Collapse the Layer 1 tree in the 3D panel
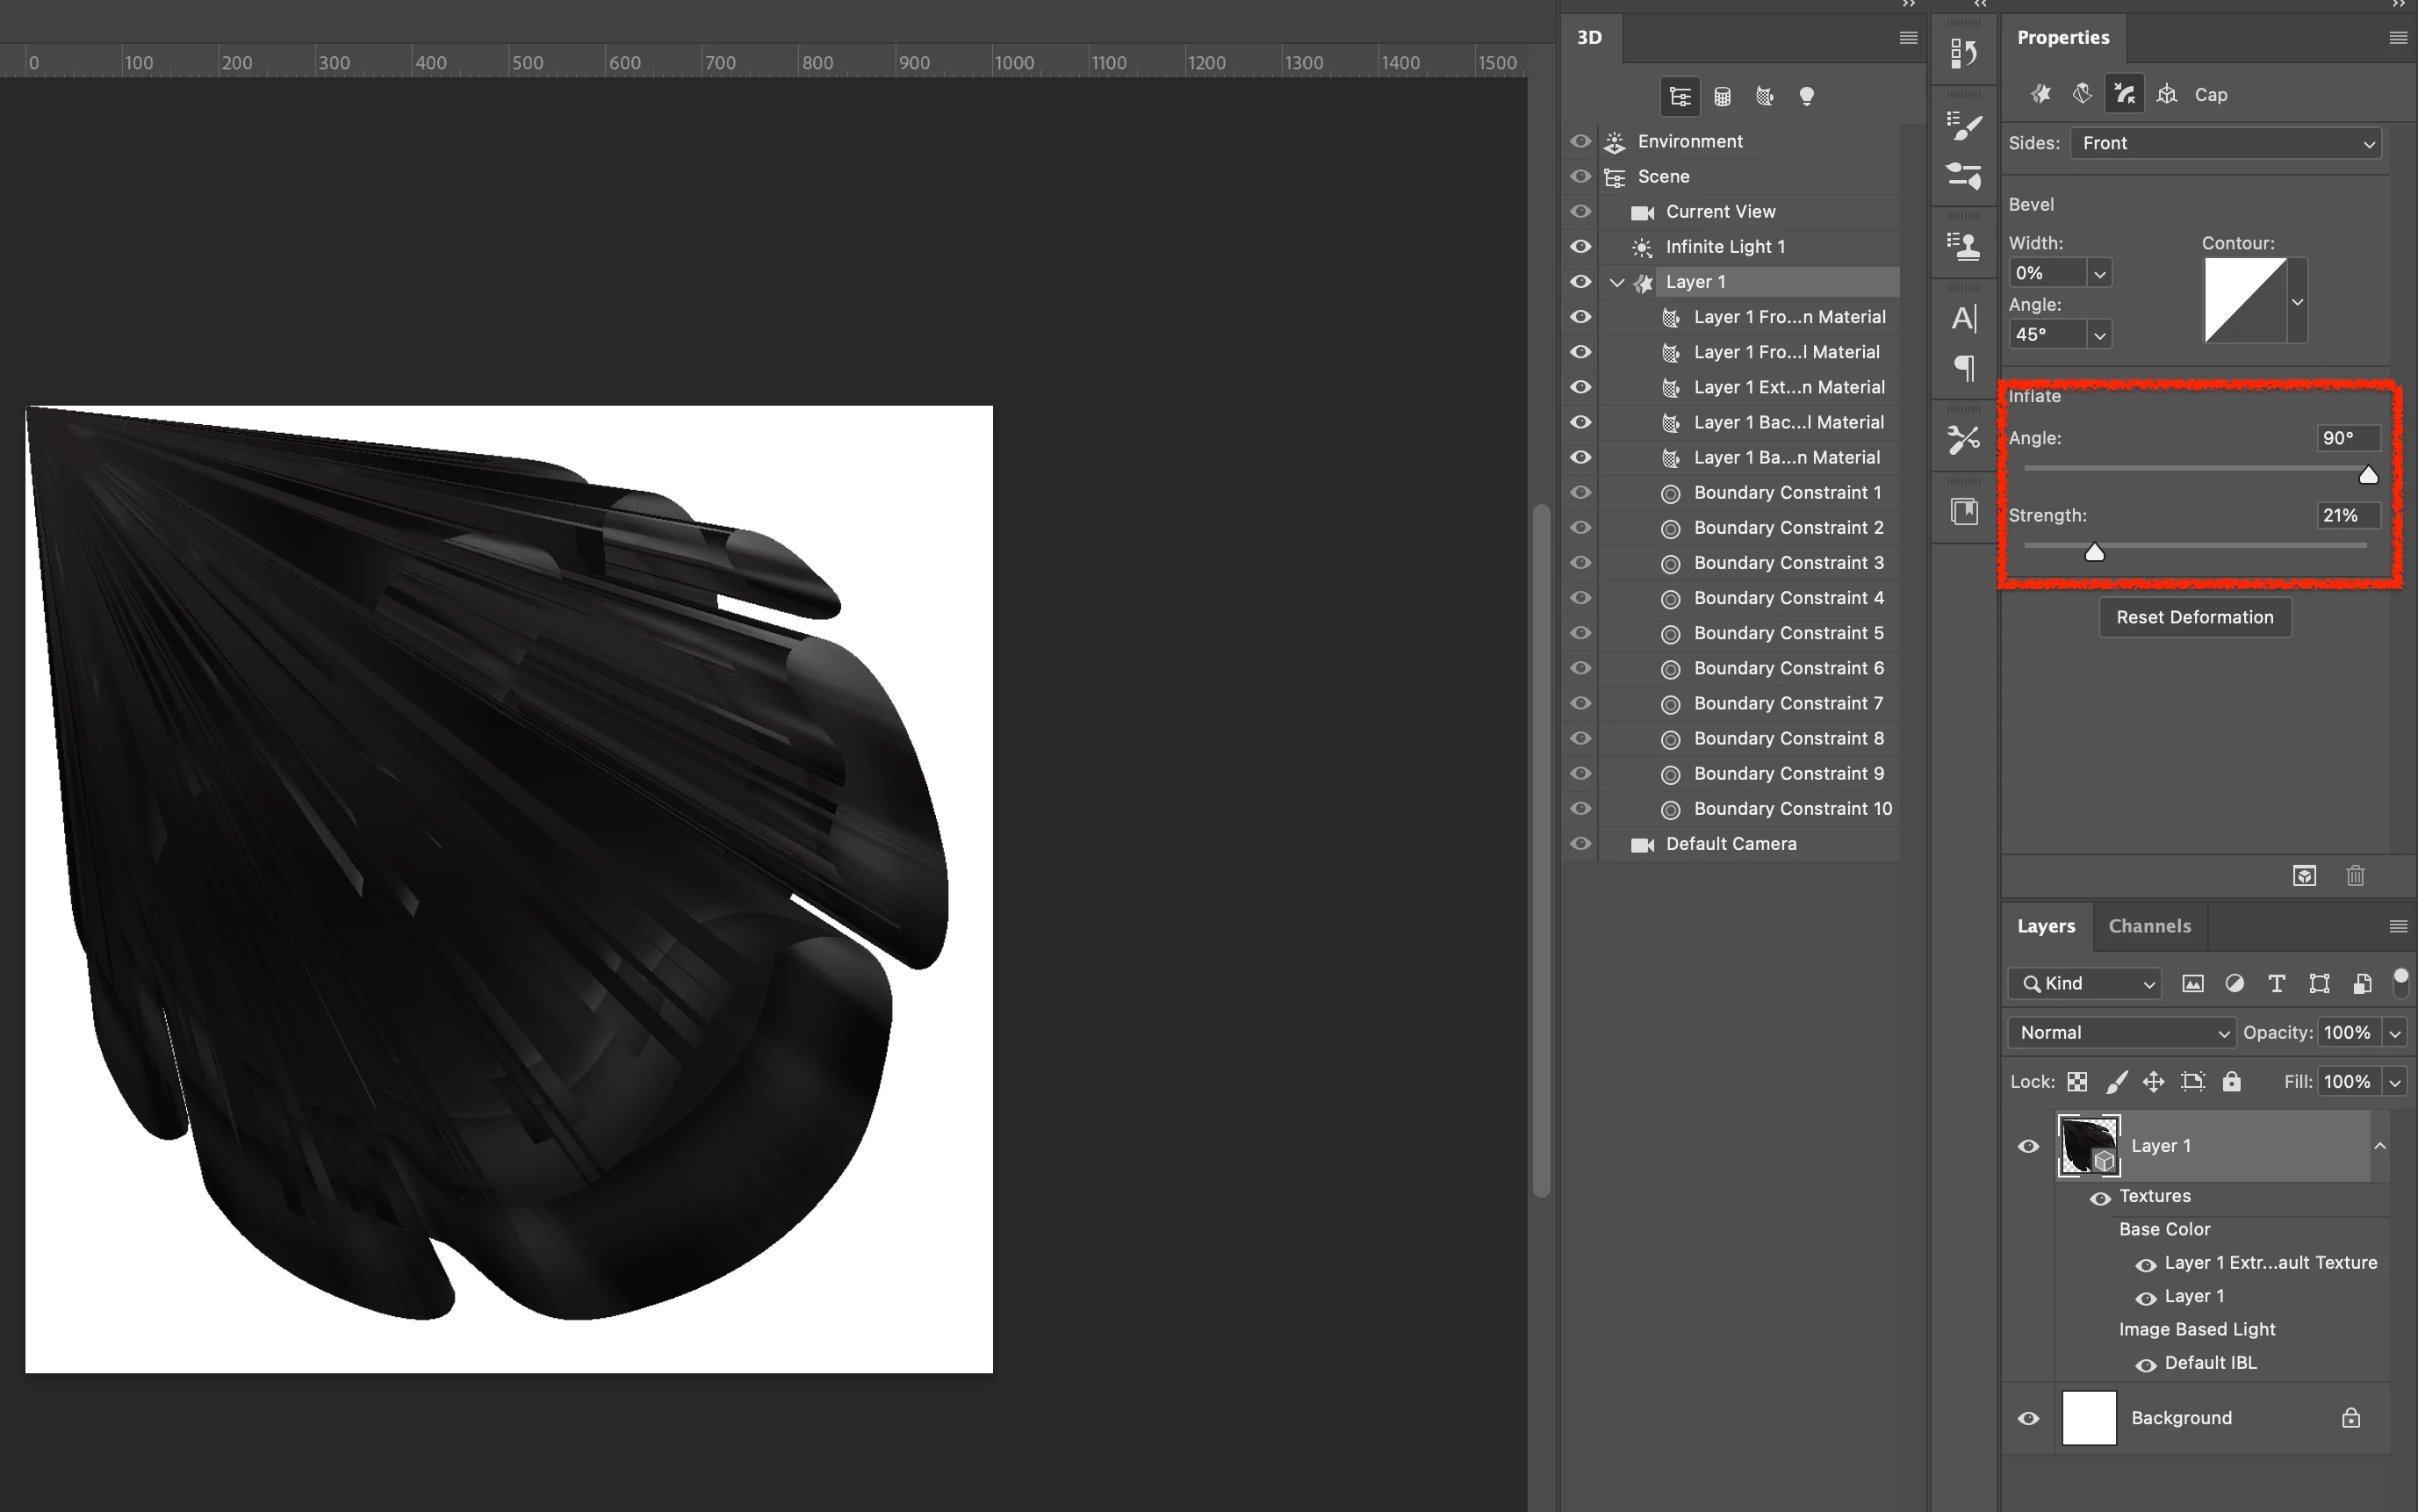This screenshot has width=2418, height=1512. [x=1616, y=282]
